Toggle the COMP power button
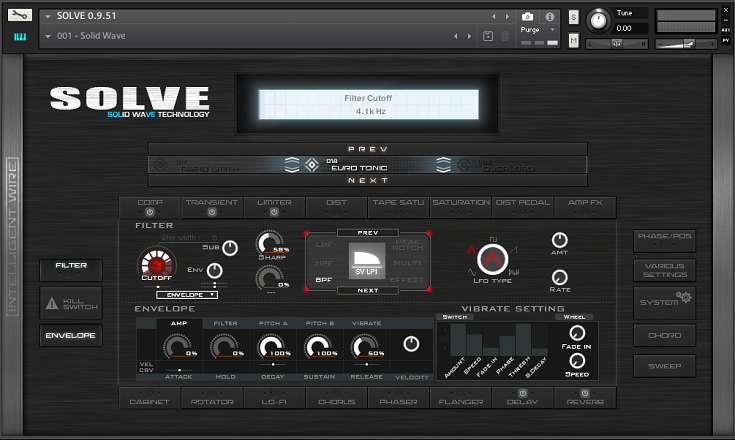The image size is (735, 440). coord(150,212)
